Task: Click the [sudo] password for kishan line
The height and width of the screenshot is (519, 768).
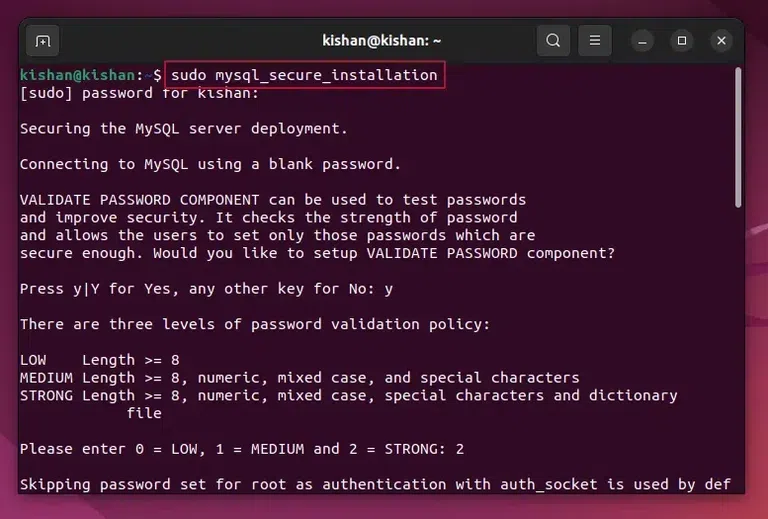Action: (140, 93)
